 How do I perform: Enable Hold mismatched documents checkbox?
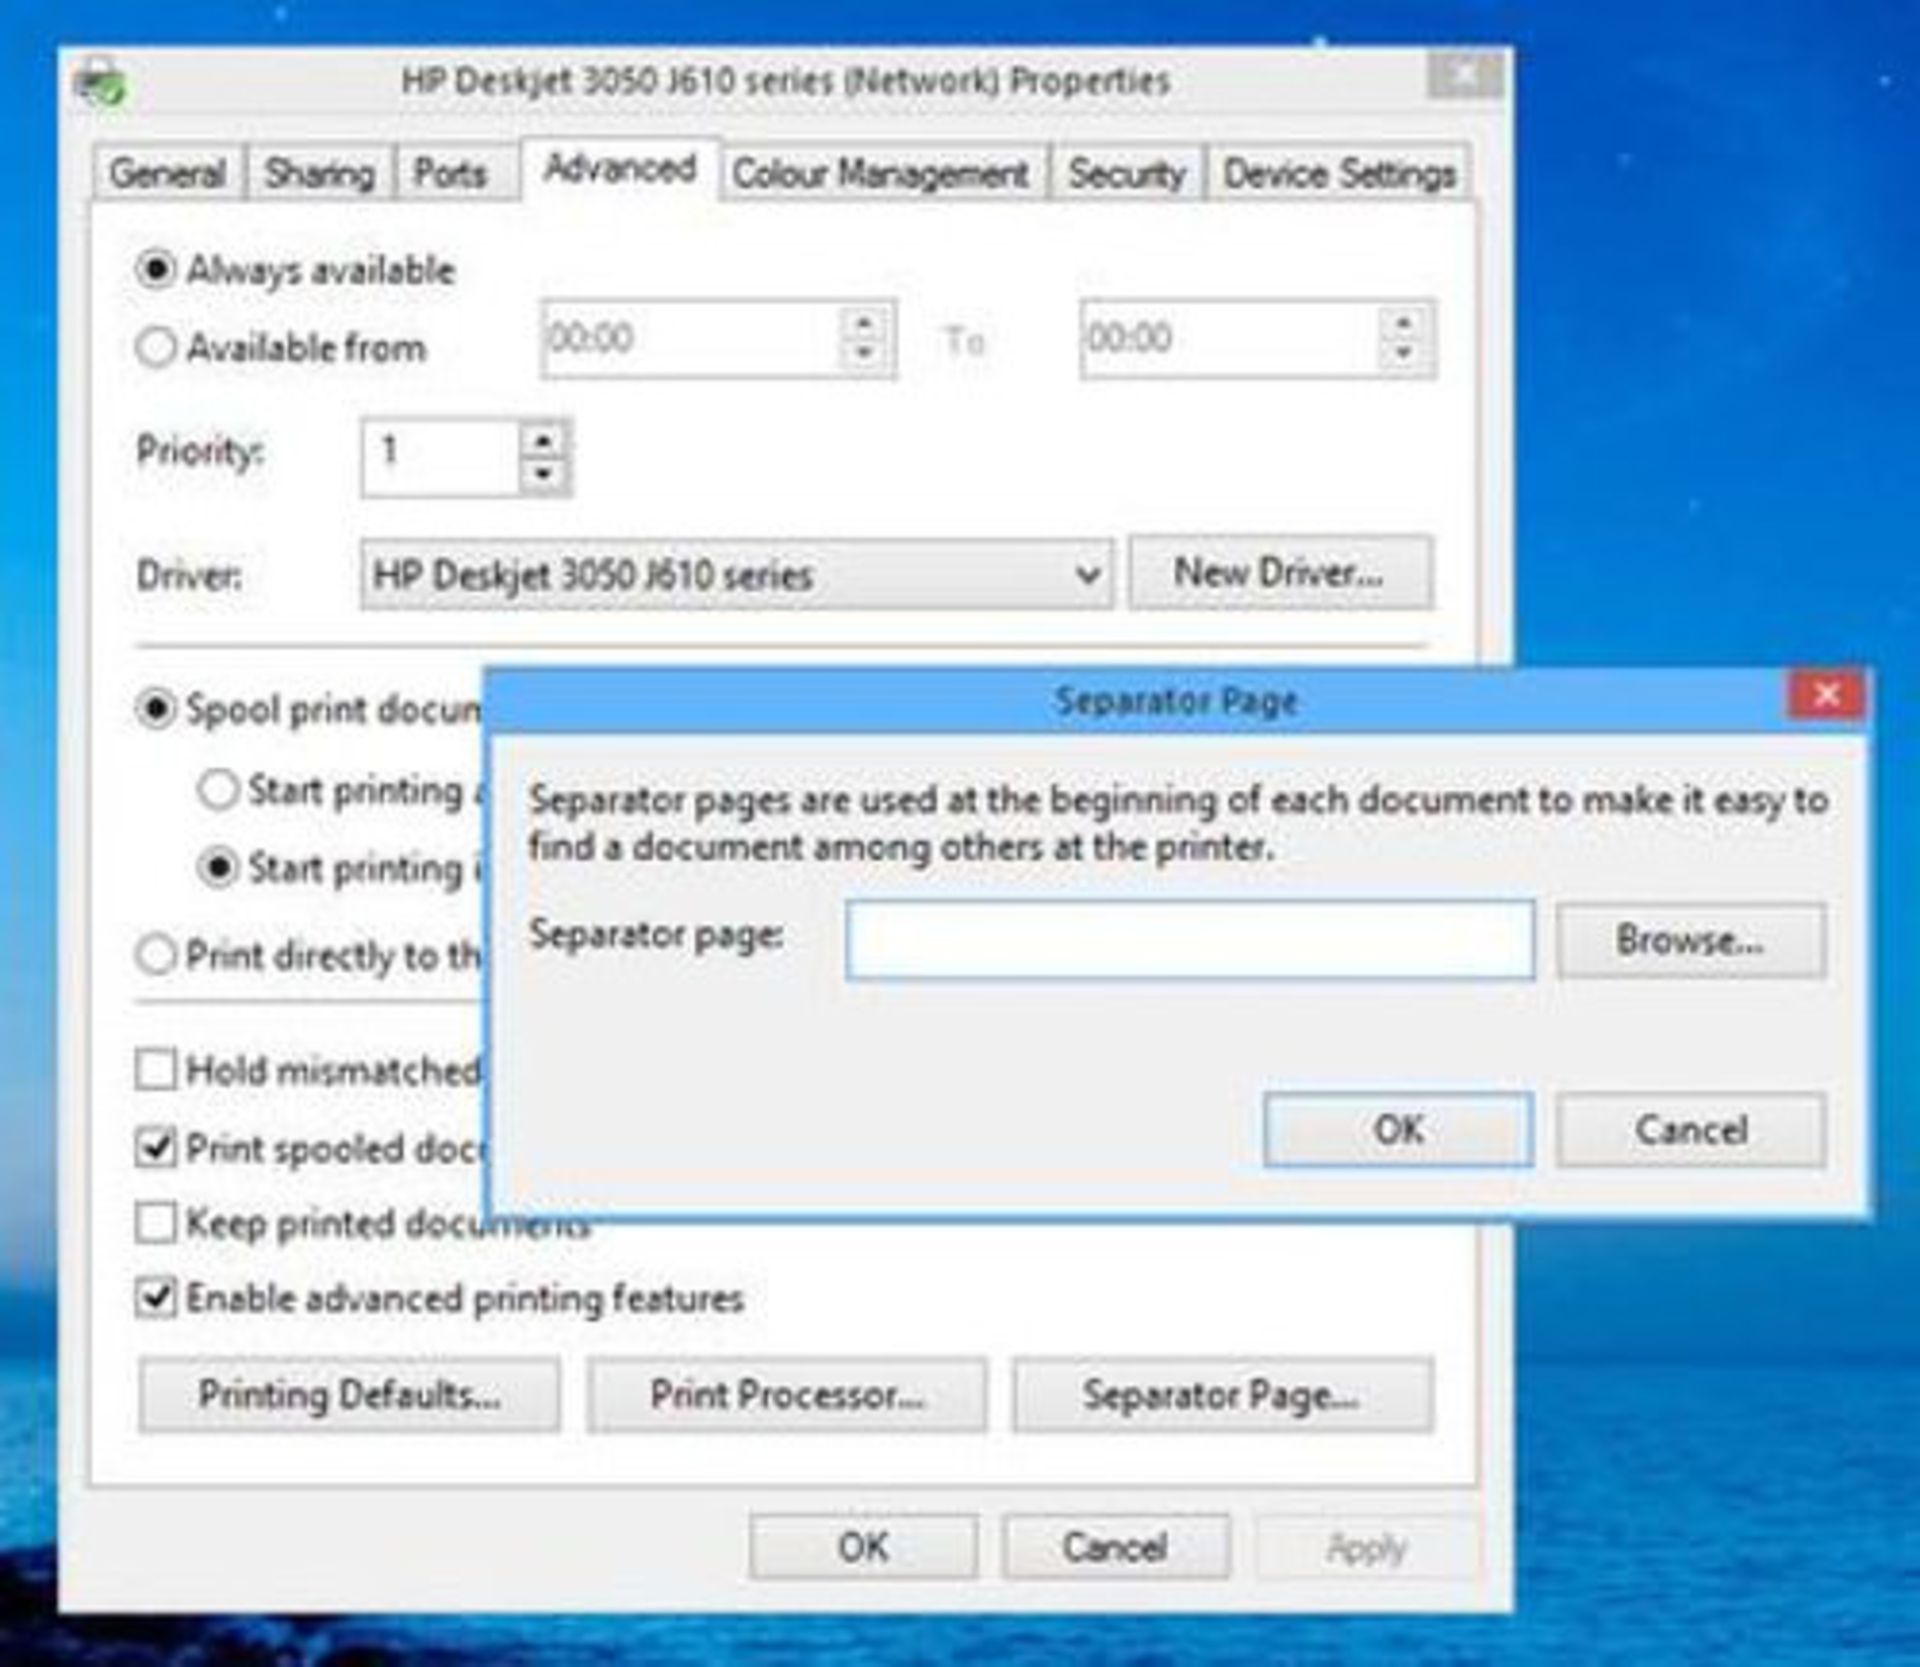[156, 1070]
